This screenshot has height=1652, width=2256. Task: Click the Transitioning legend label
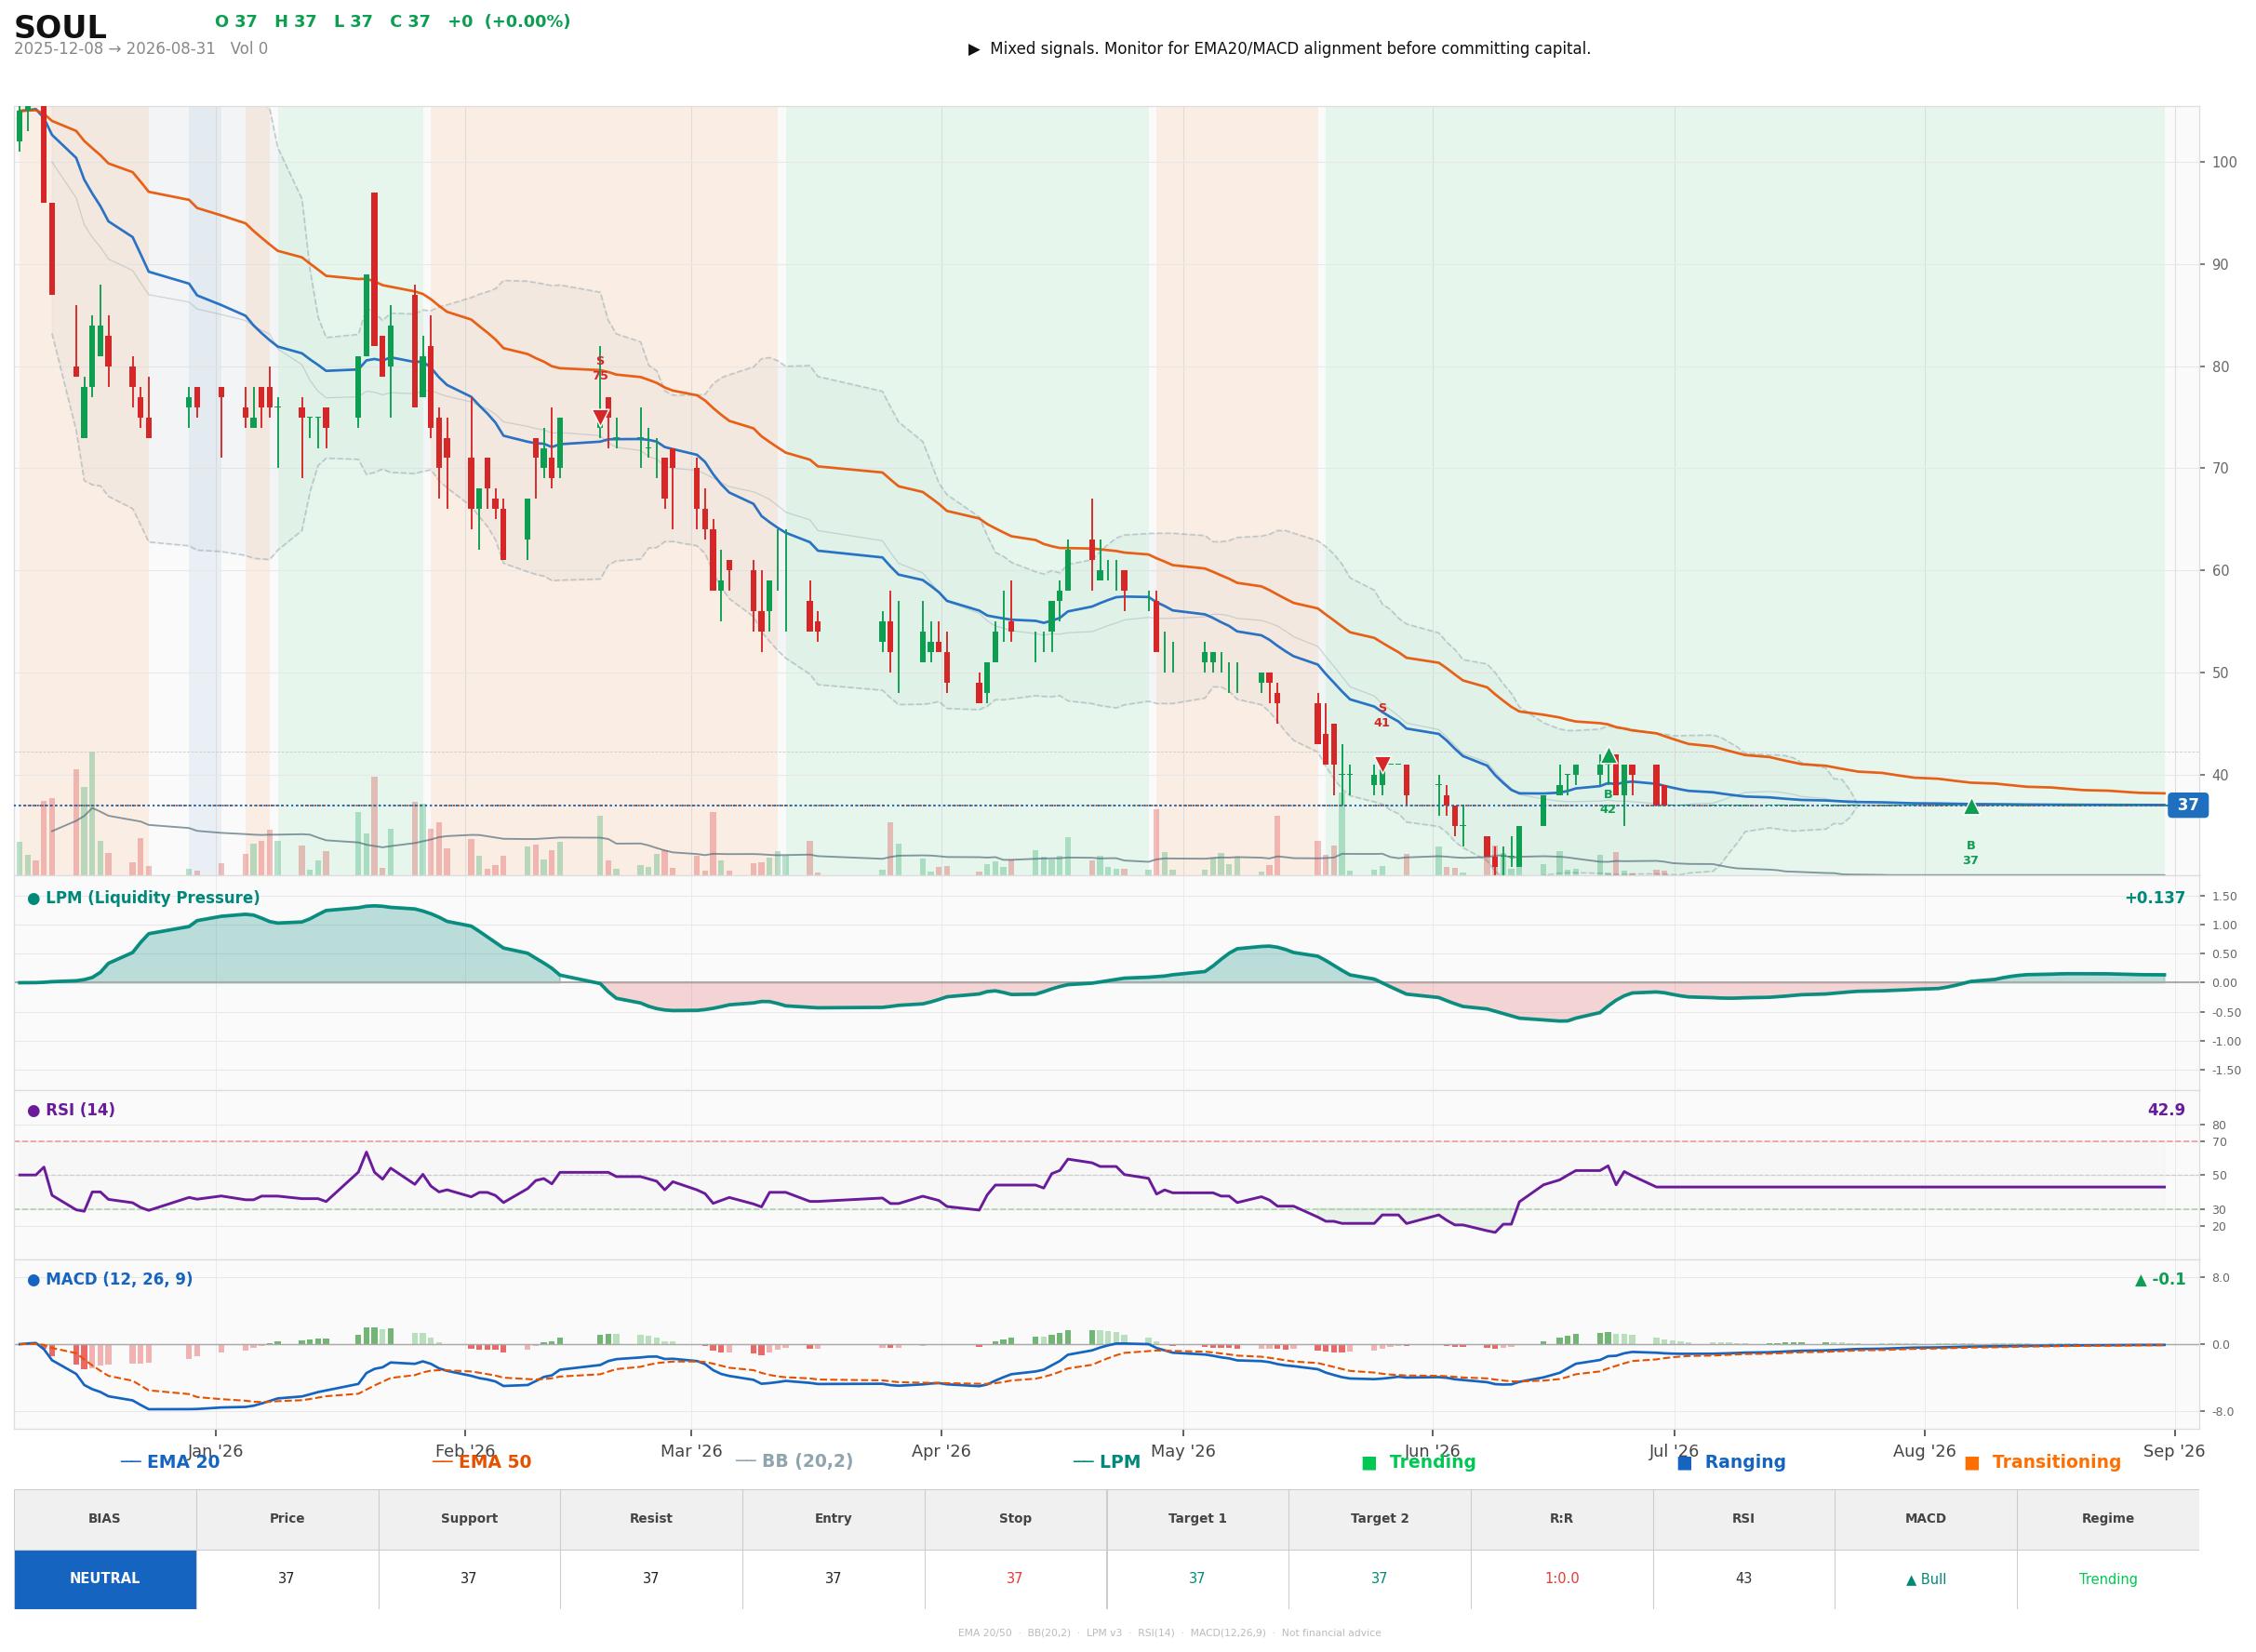click(x=2056, y=1462)
